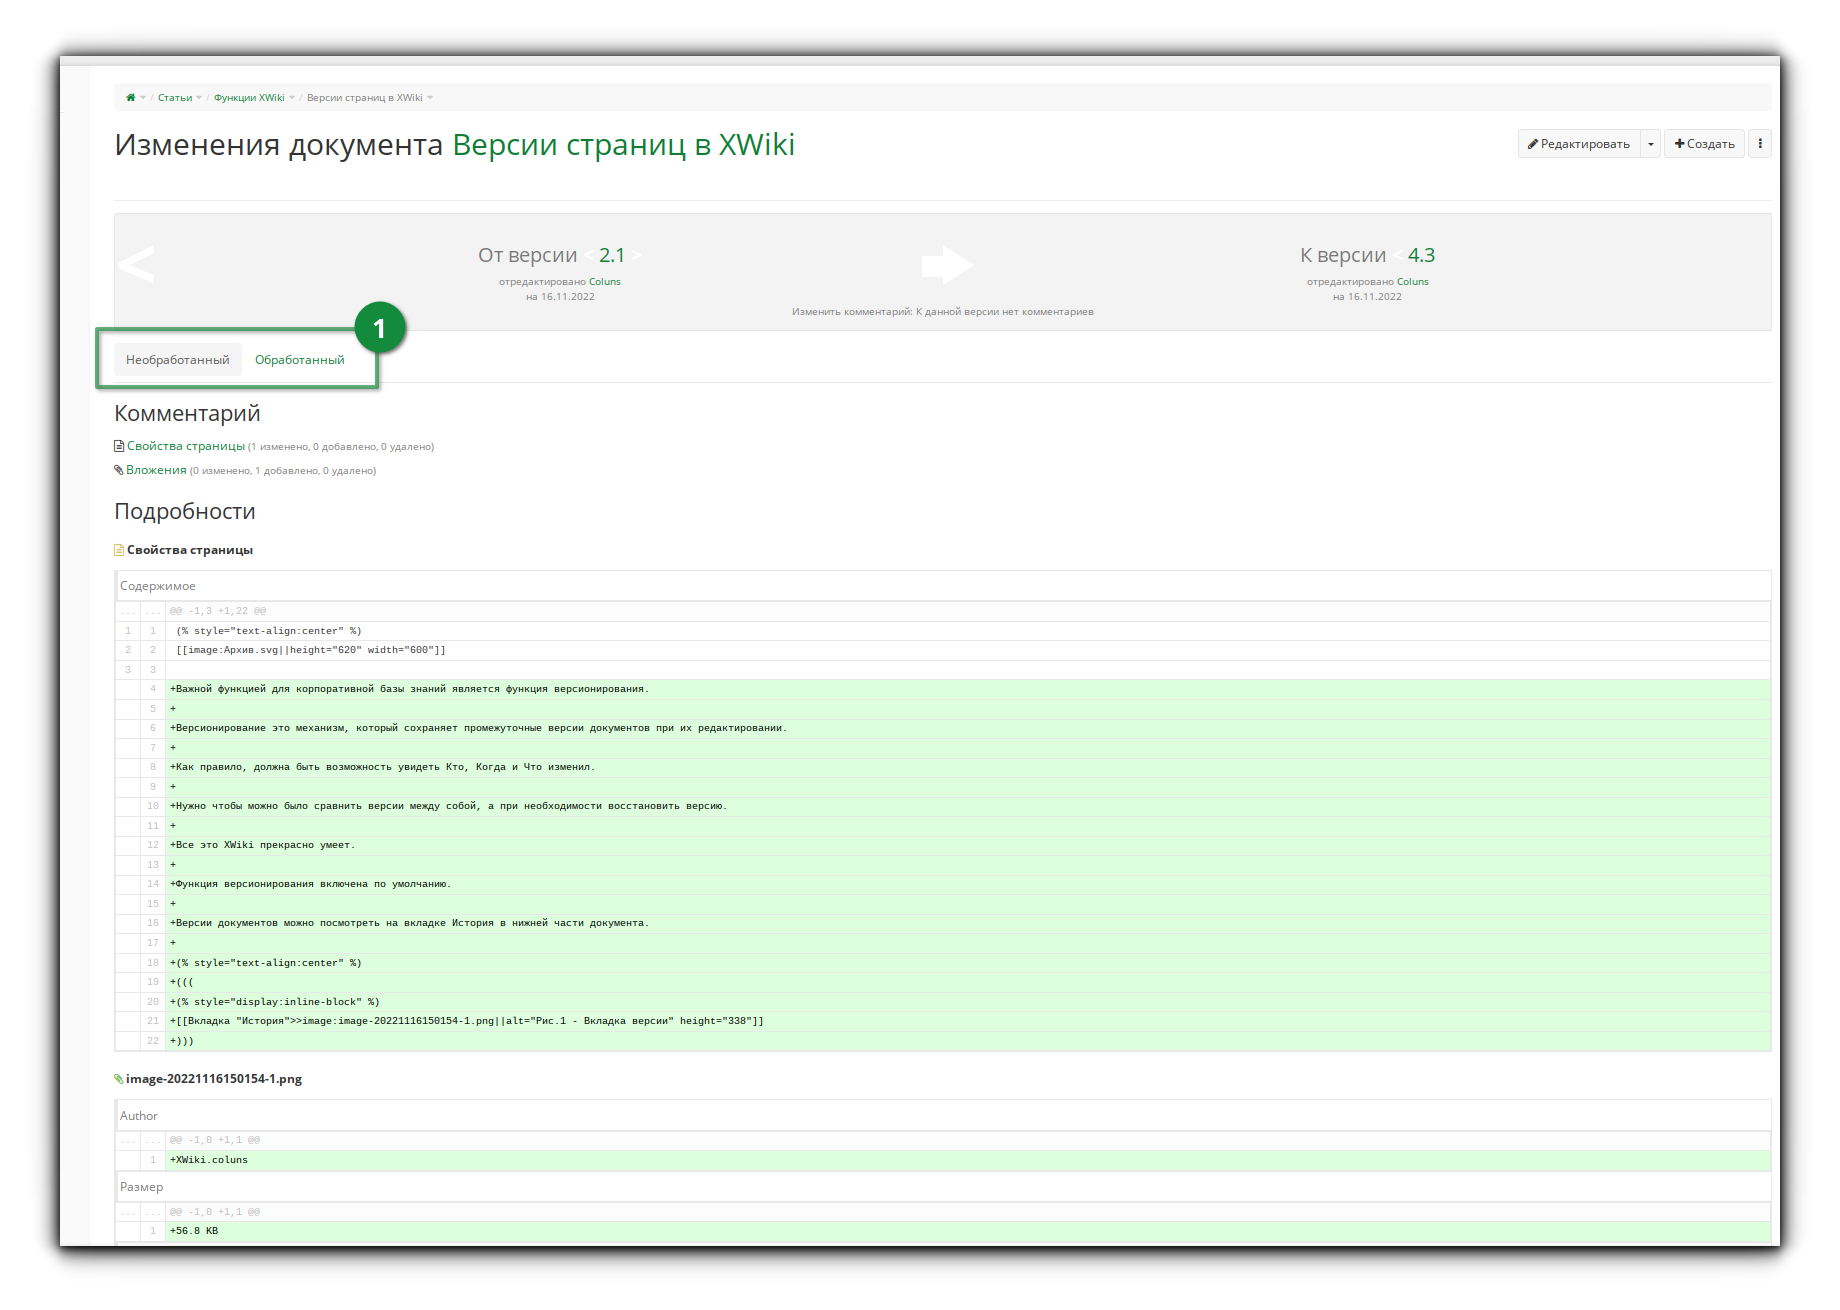This screenshot has height=1310, width=1840.
Task: Expand the home breadcrumb dropdown arrow
Action: (143, 98)
